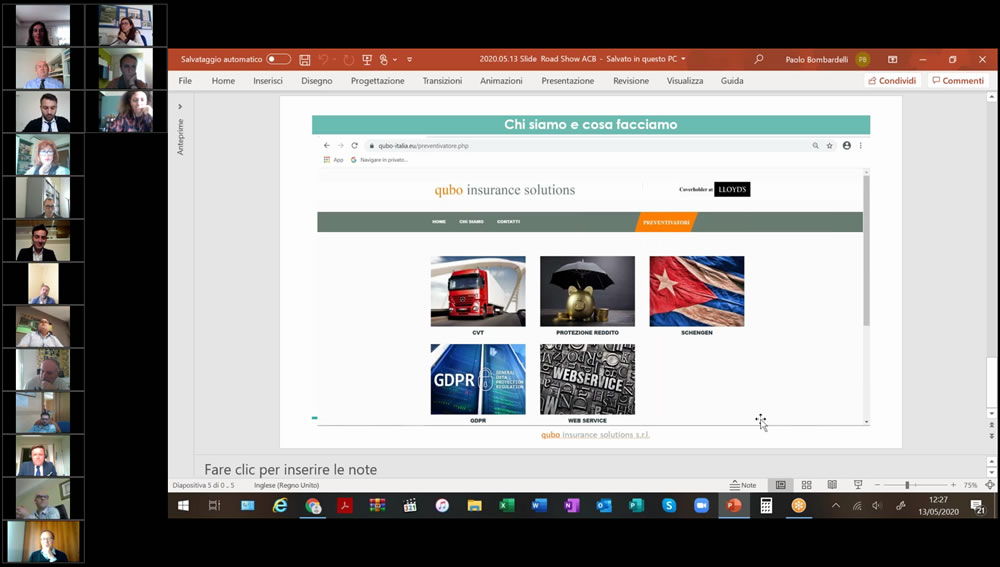The width and height of the screenshot is (1000, 567).
Task: Switch to Reading view icon
Action: coord(832,485)
